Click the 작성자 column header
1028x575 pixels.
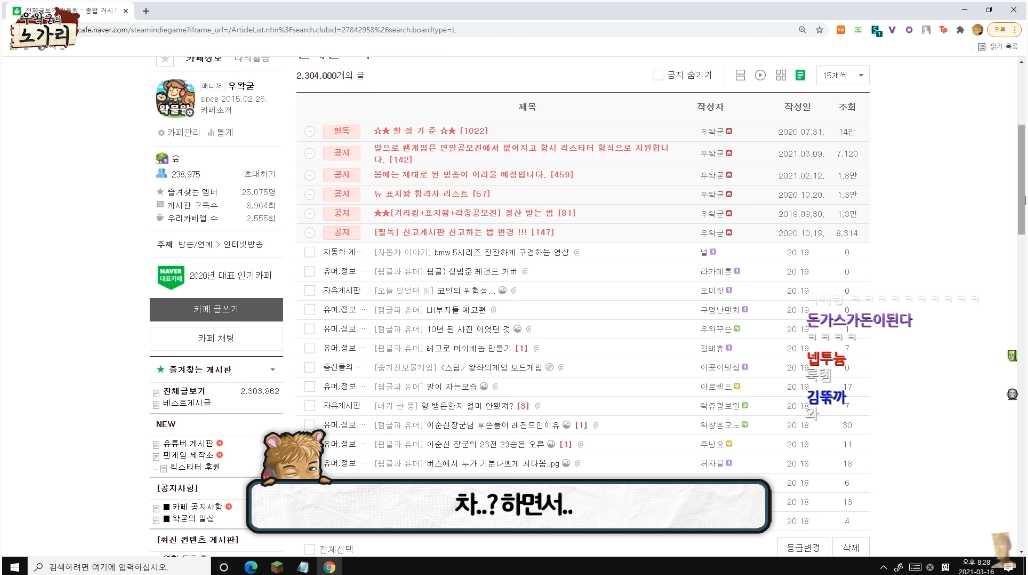coord(710,107)
